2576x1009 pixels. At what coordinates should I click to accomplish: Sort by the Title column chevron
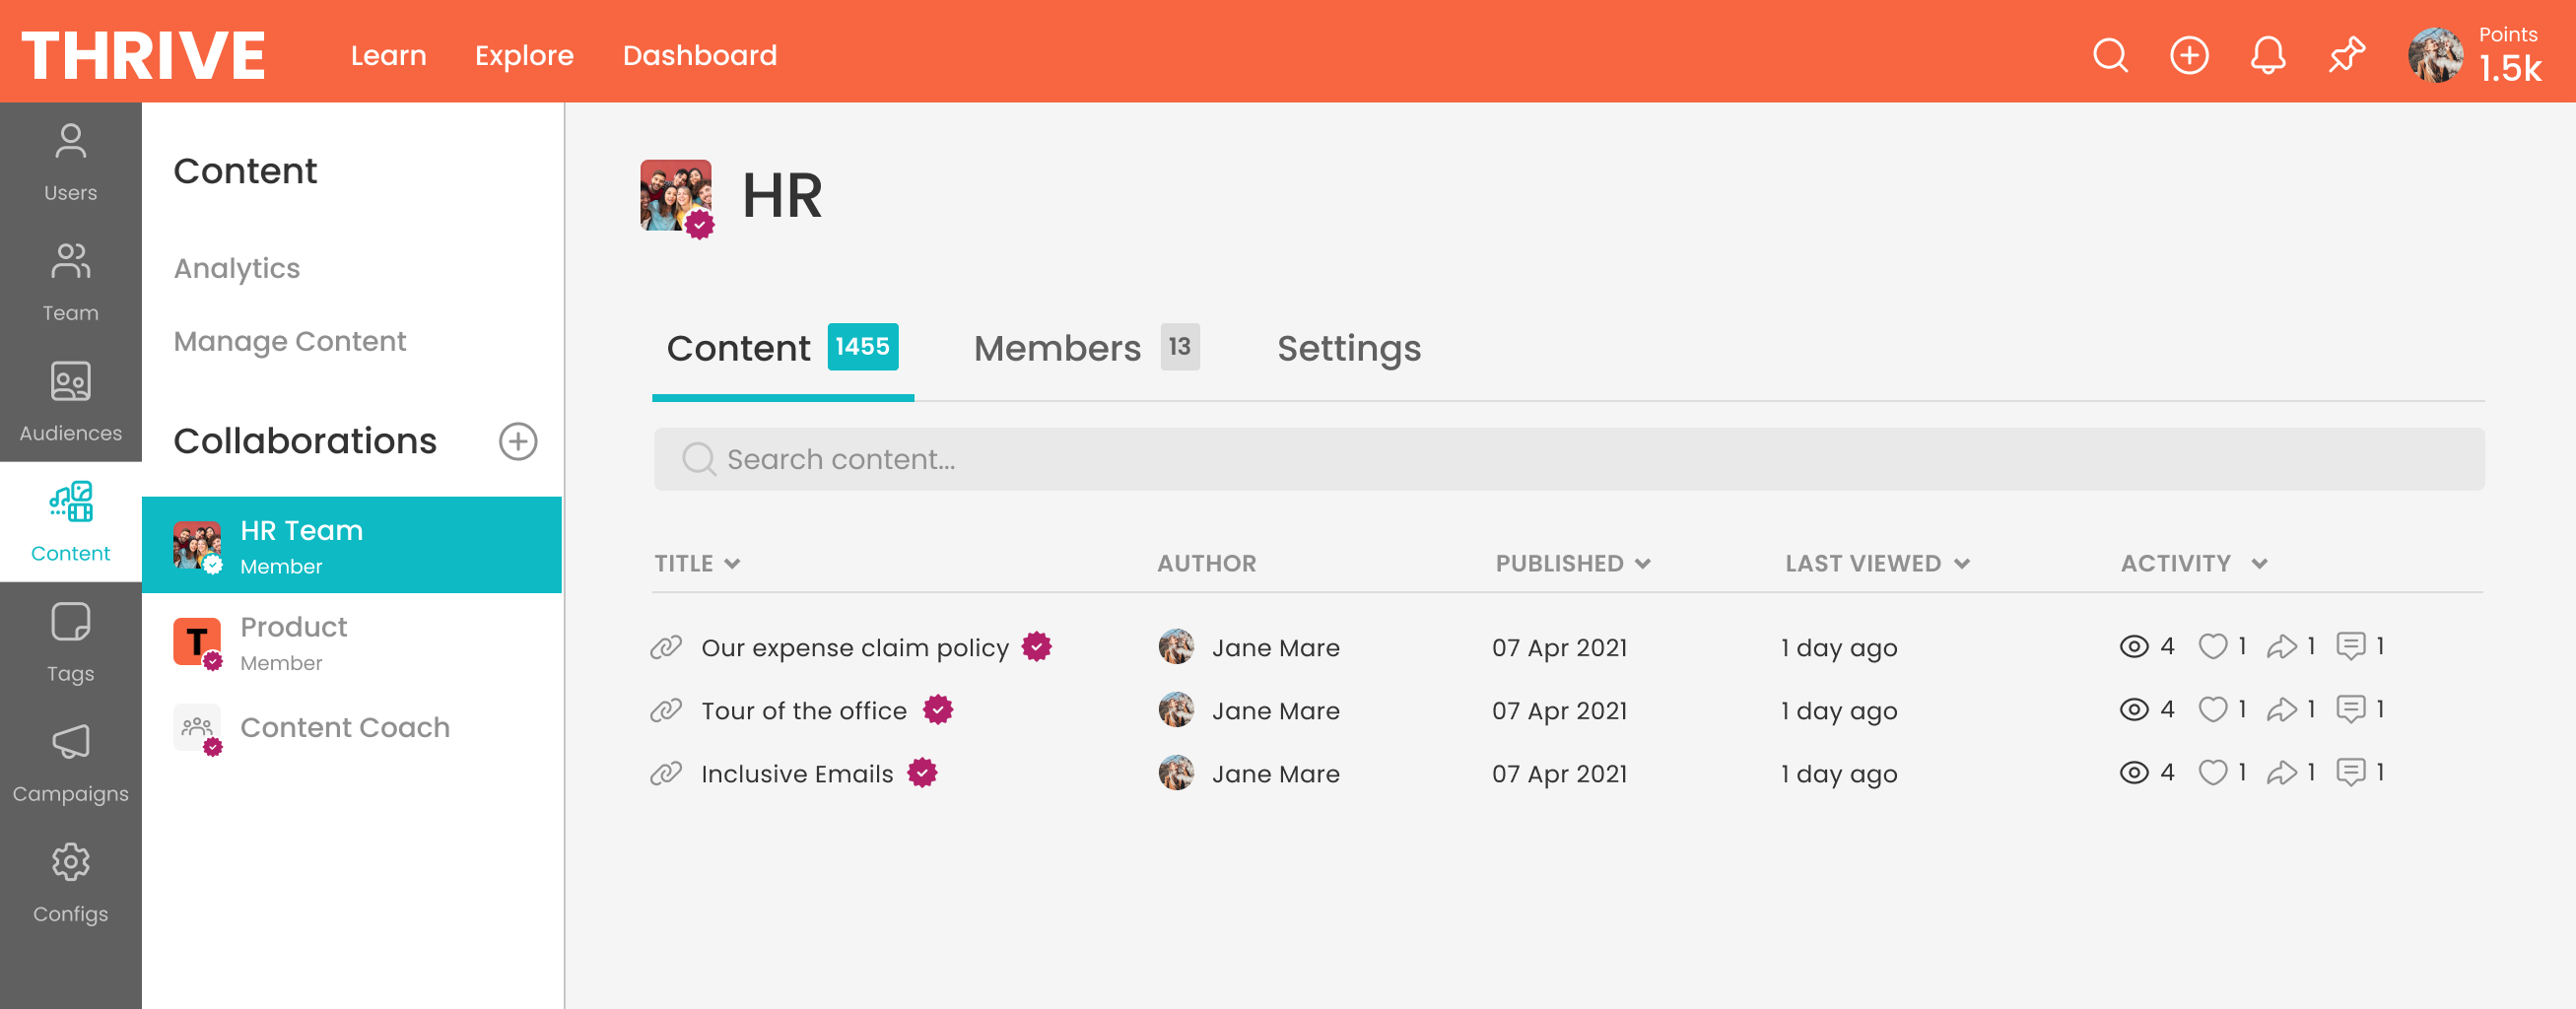tap(732, 564)
